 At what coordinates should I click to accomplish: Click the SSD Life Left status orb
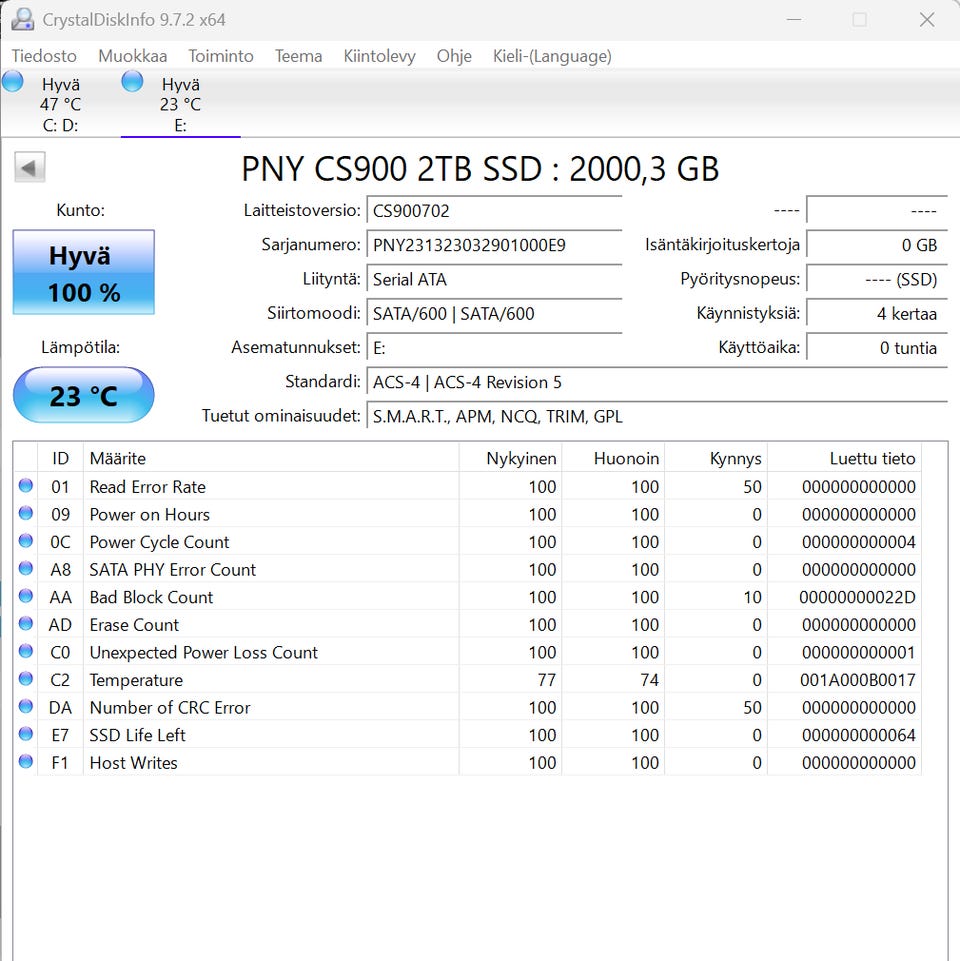[25, 735]
